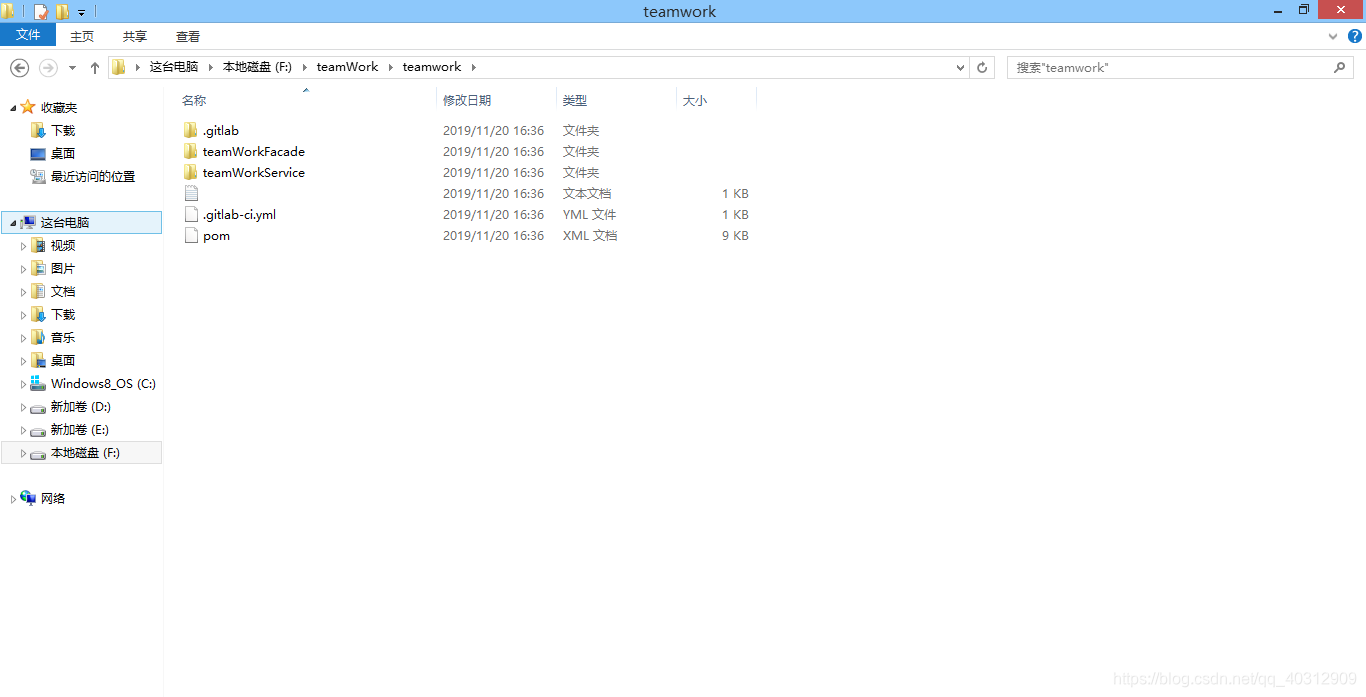This screenshot has height=697, width=1366.
Task: Click the 文件夹 type cell for .gitlab
Action: click(581, 131)
